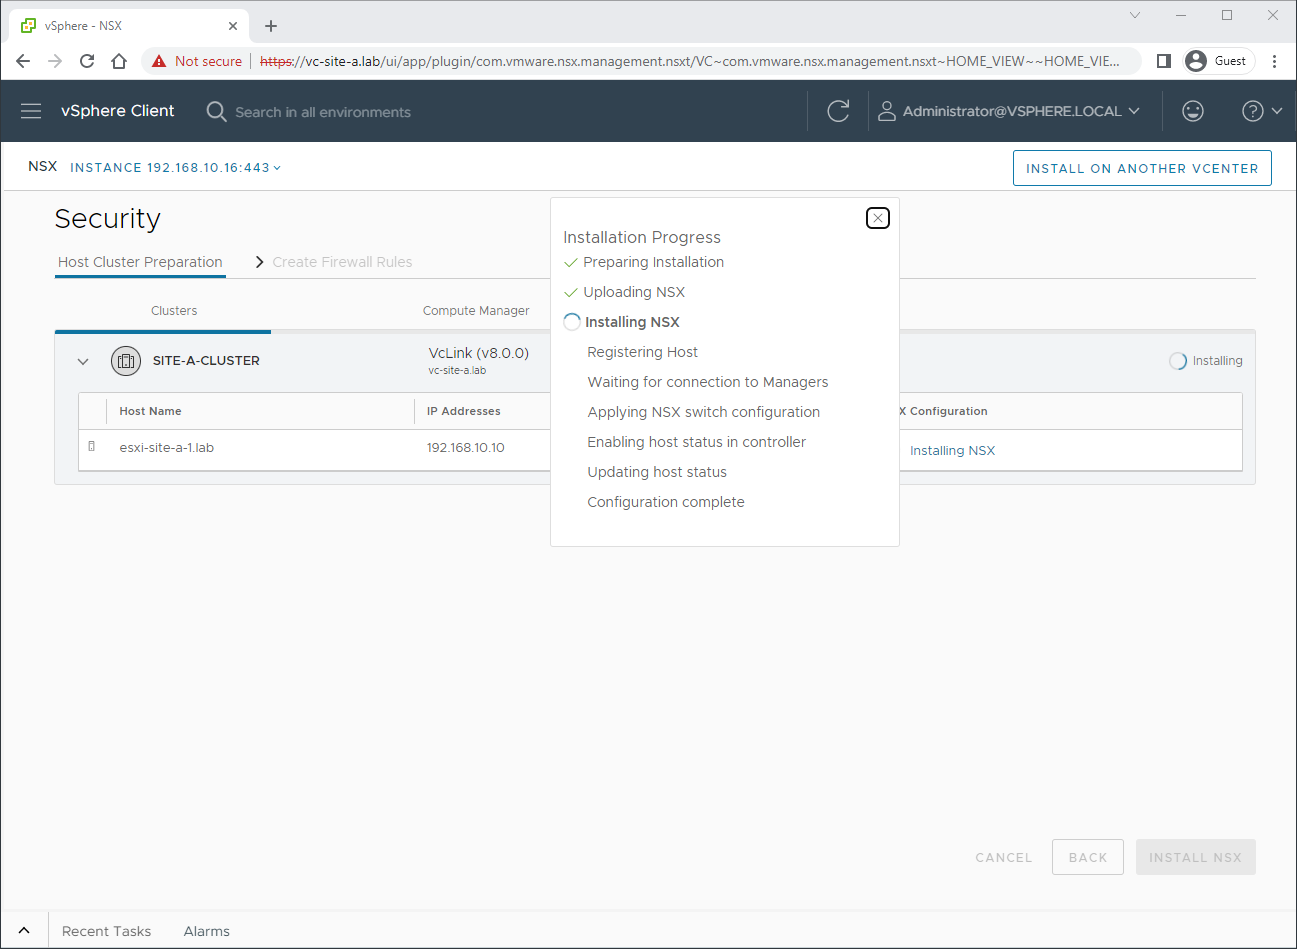Click the esxi-site-a-1.lab host name

tap(166, 447)
